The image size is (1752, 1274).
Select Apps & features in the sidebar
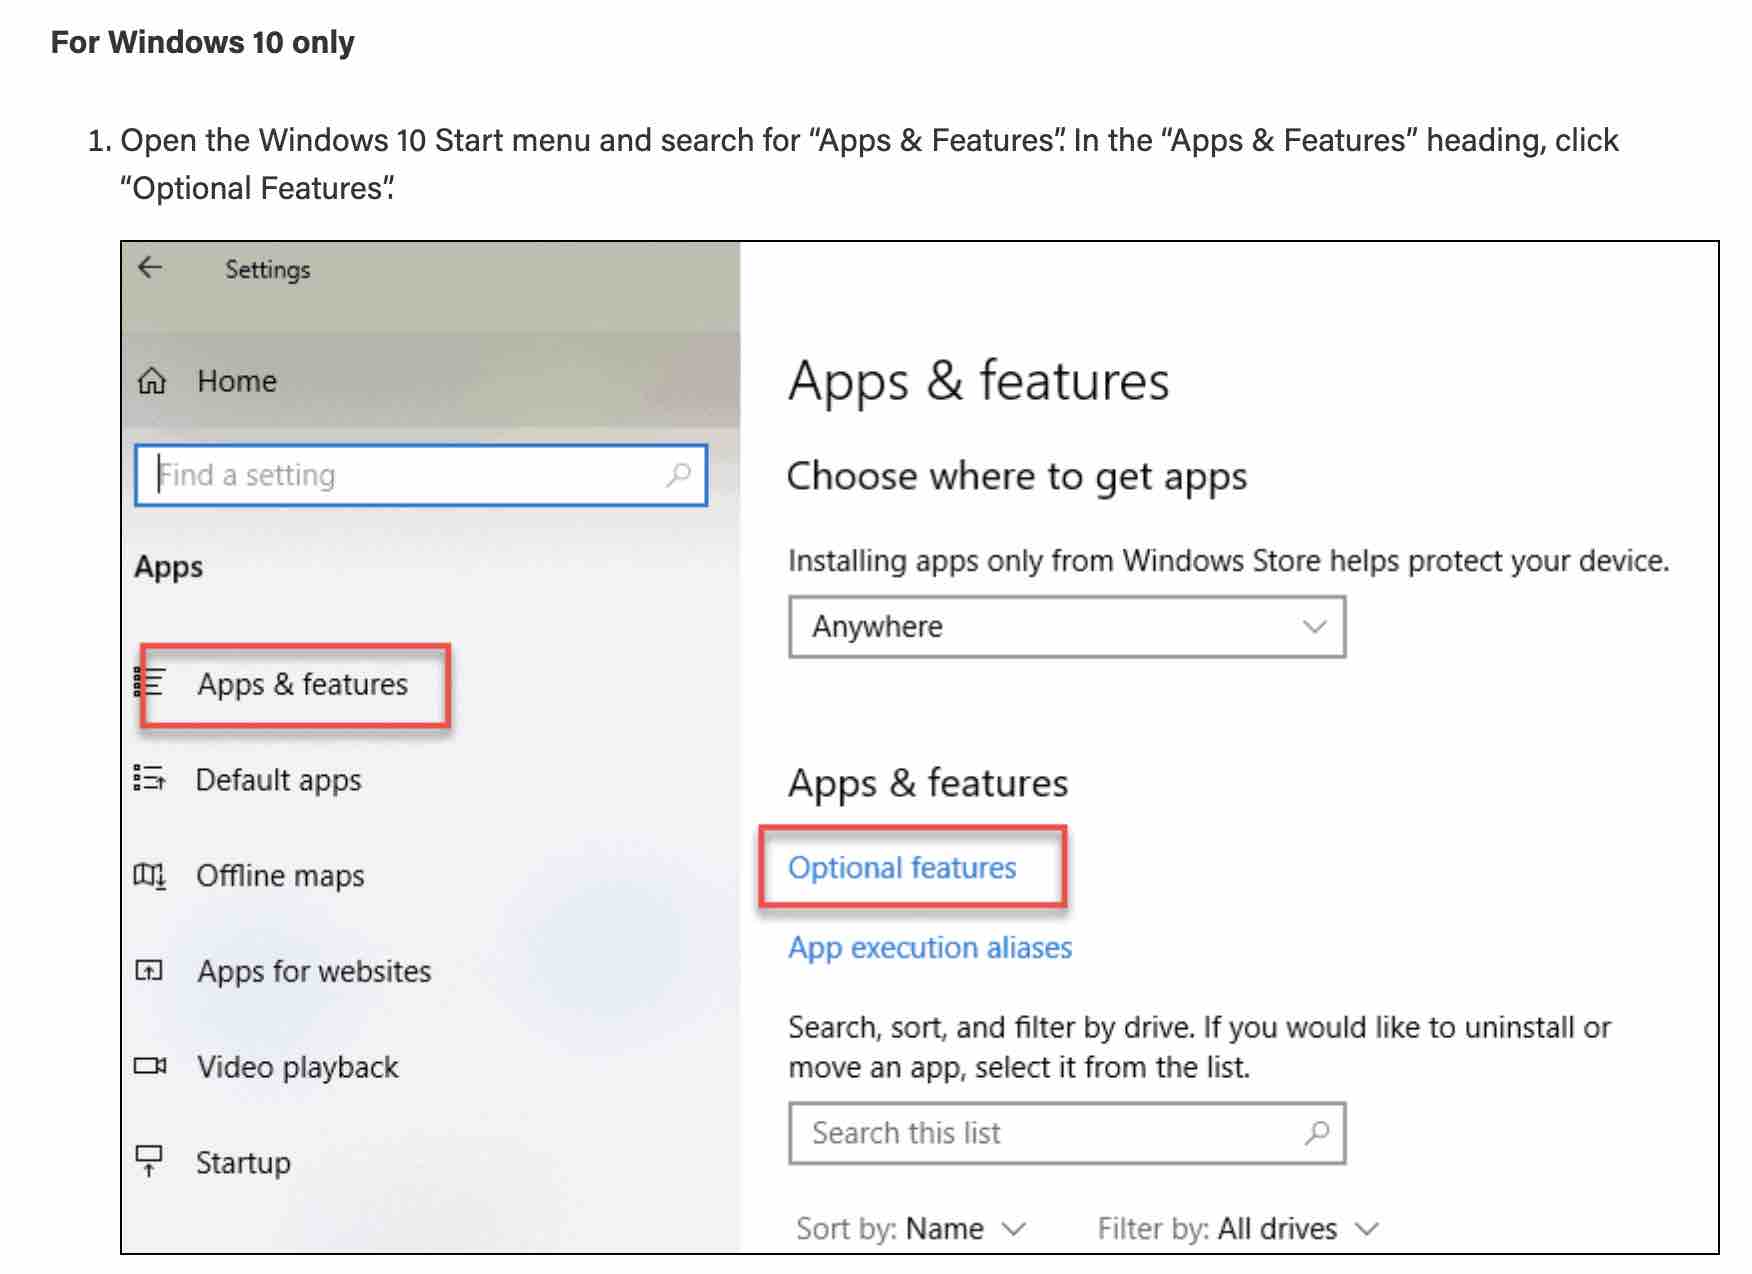301,684
